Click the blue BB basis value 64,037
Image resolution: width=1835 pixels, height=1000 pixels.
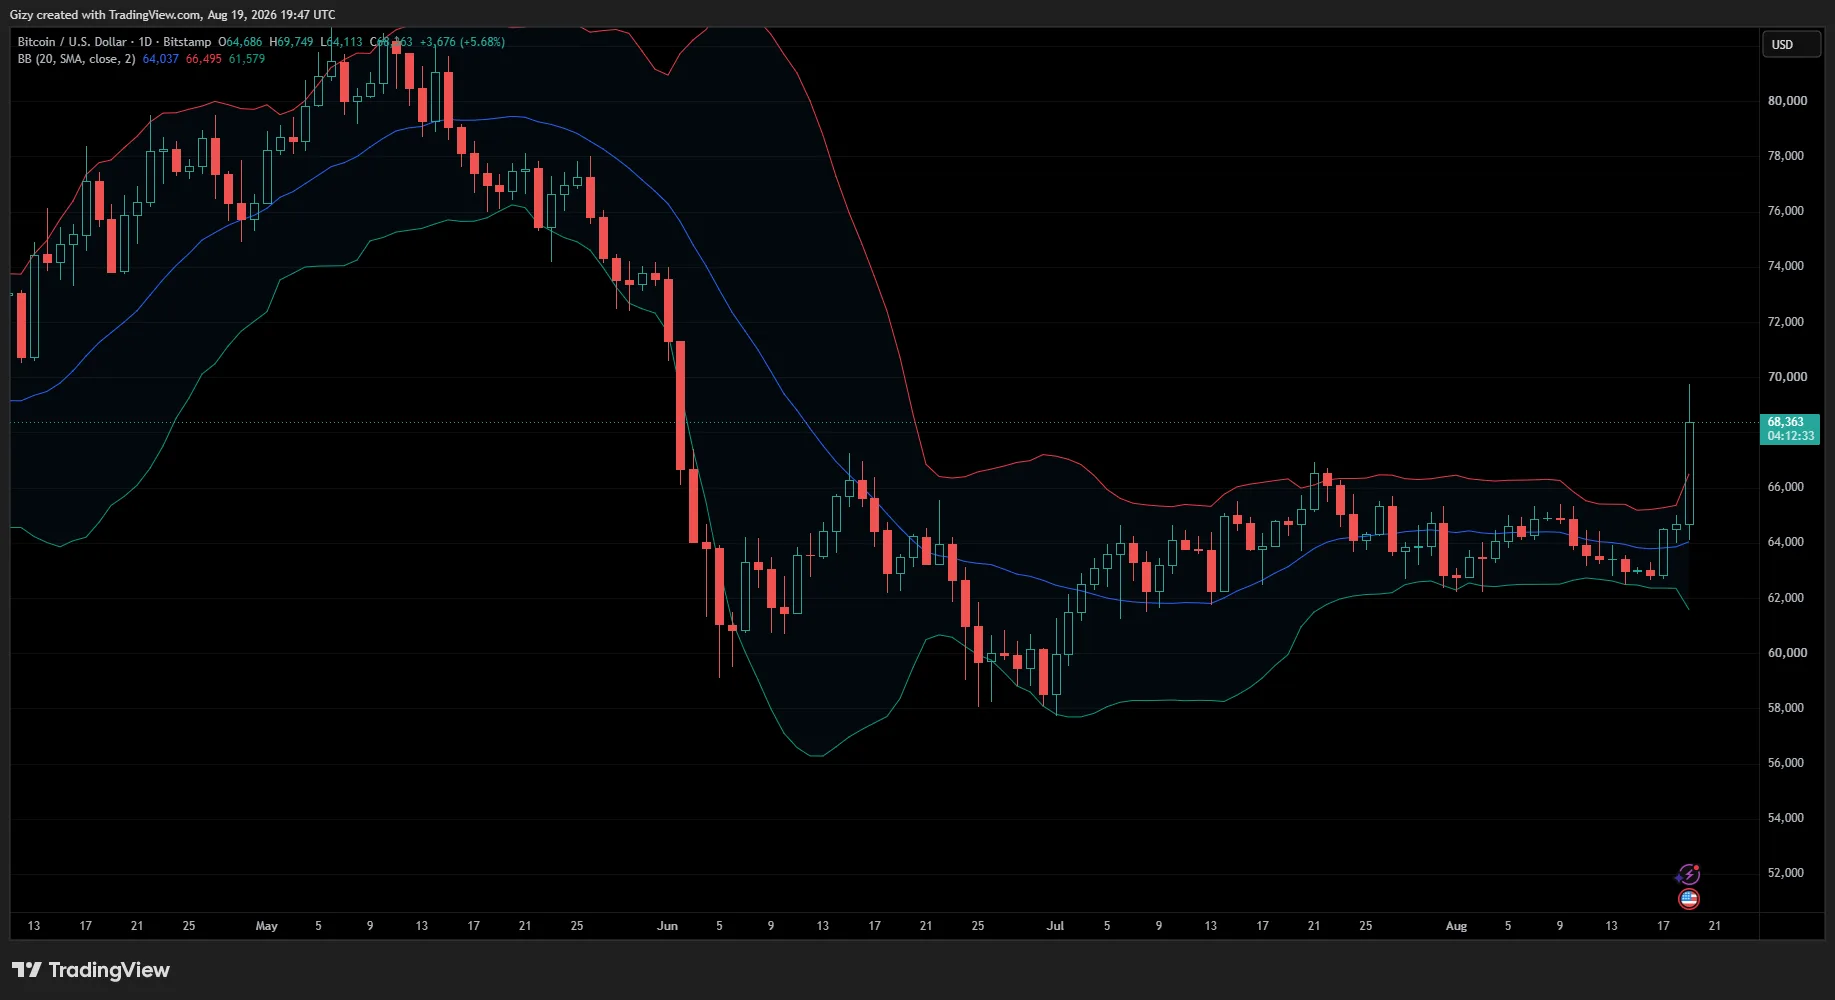[x=160, y=59]
